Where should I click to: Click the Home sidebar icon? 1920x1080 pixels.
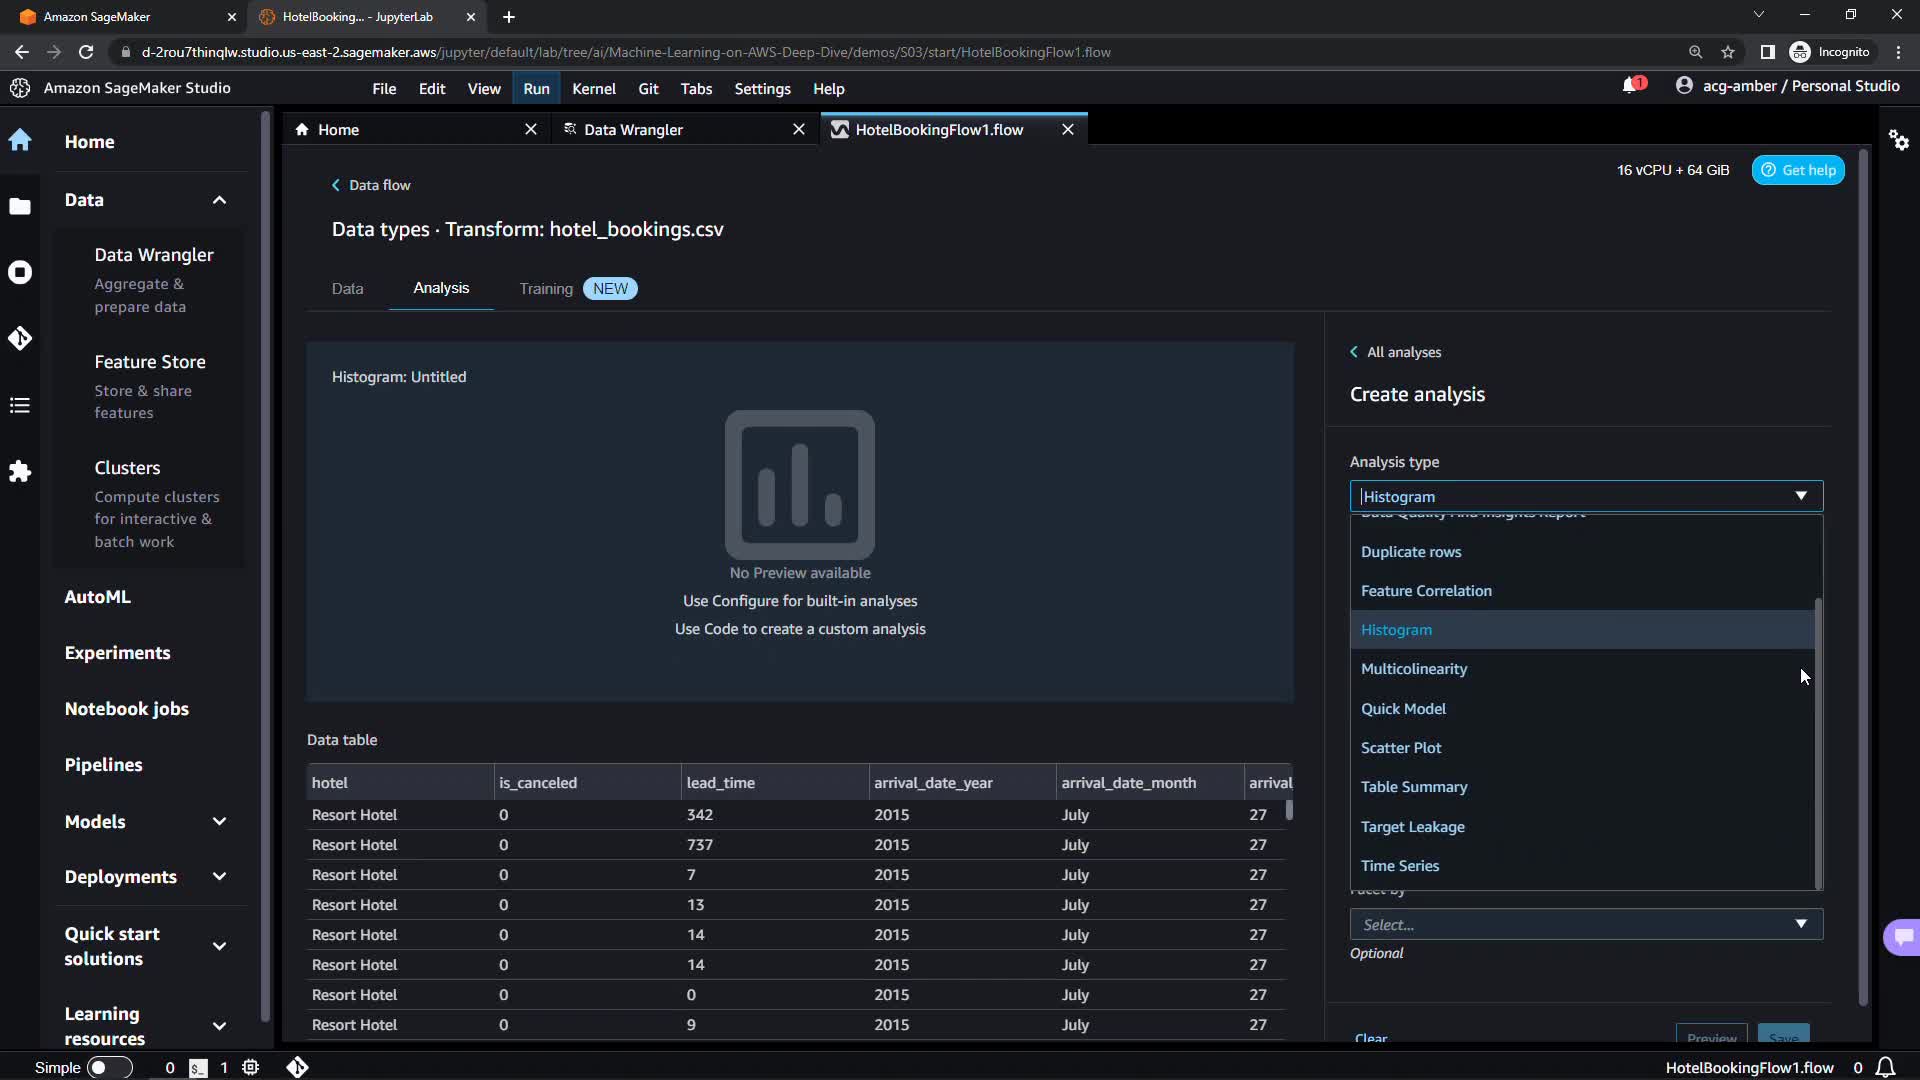coord(20,141)
